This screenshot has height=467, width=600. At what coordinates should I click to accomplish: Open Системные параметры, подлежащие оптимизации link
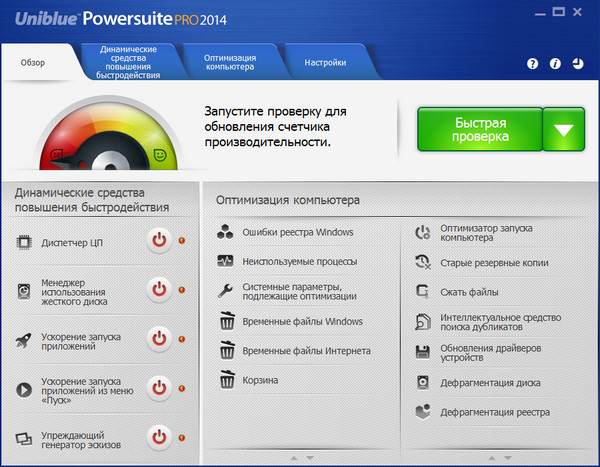[299, 291]
